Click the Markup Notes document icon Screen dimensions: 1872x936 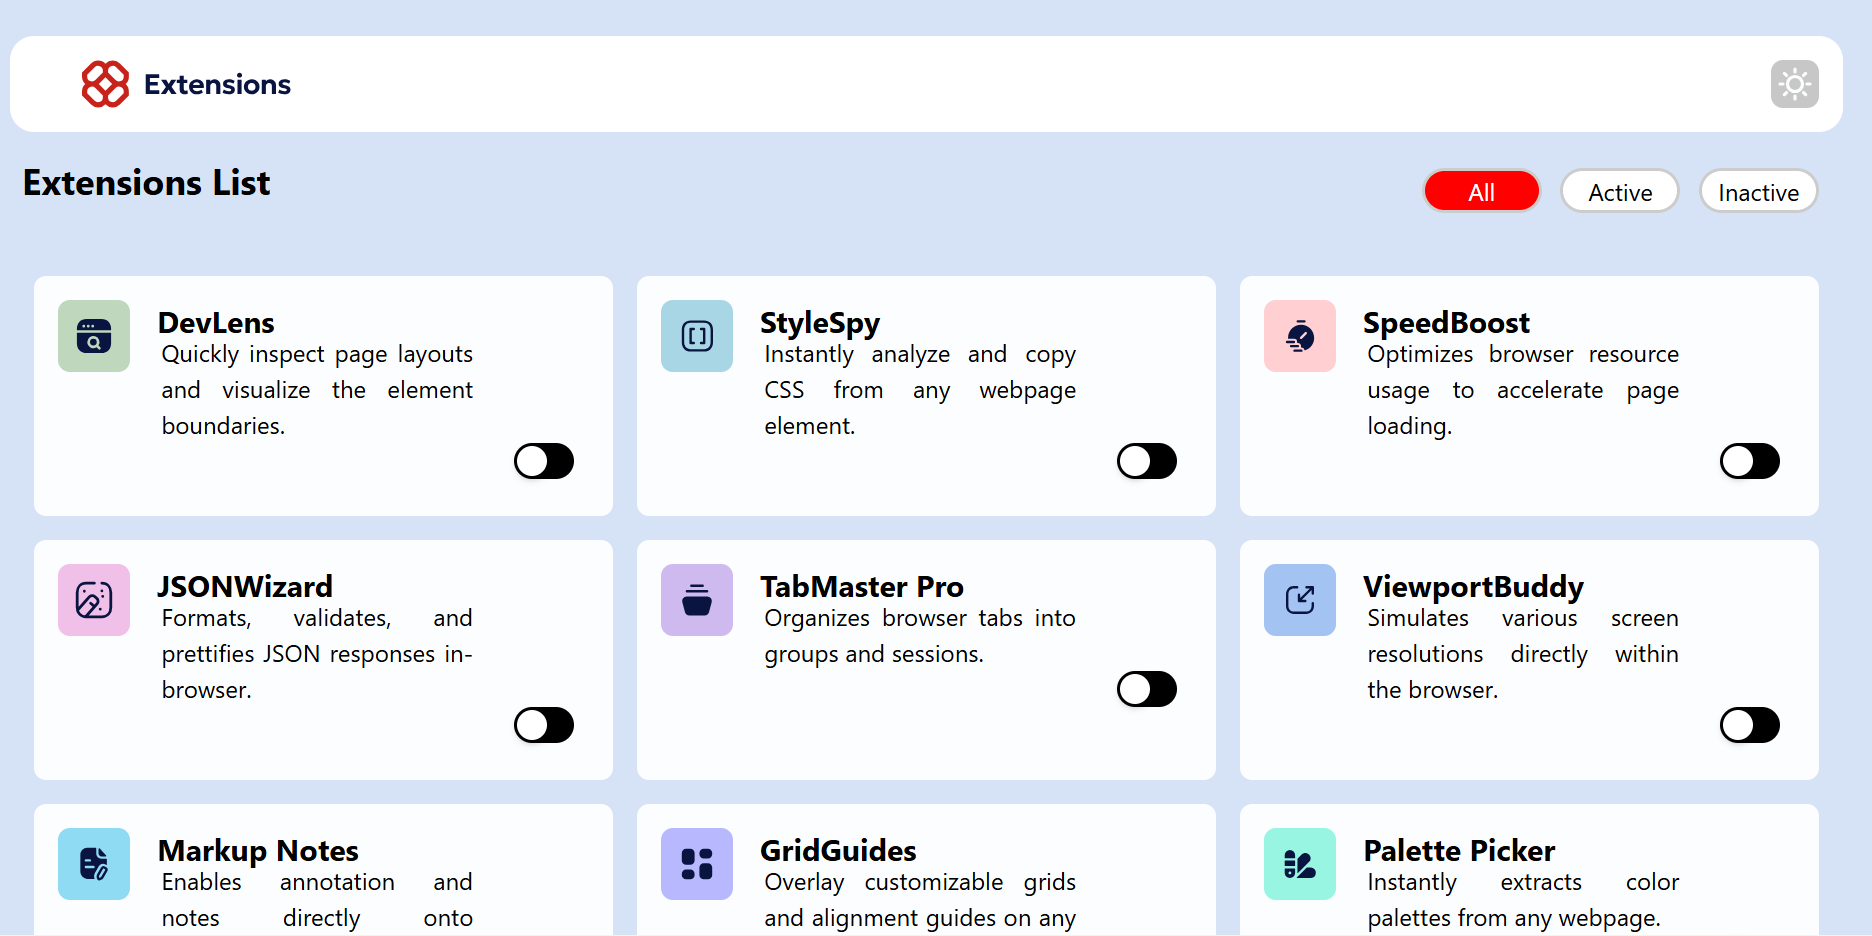(x=94, y=864)
